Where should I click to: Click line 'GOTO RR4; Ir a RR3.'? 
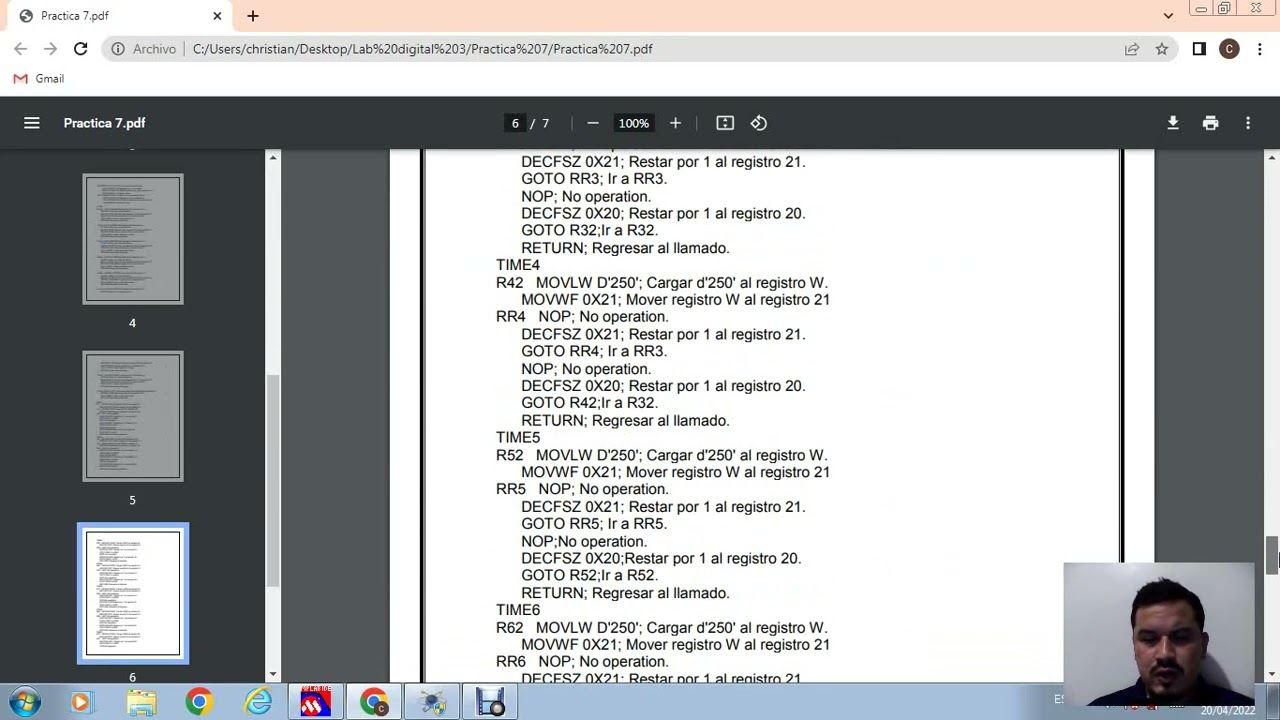click(593, 351)
